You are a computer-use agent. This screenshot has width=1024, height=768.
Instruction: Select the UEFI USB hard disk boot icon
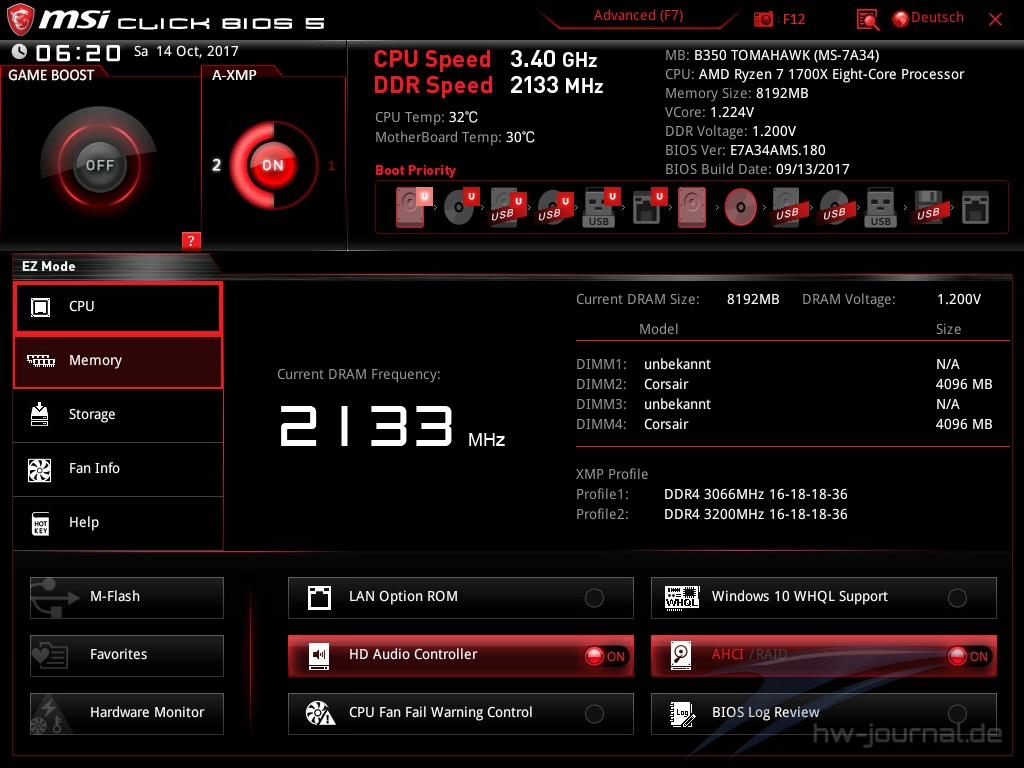click(506, 208)
